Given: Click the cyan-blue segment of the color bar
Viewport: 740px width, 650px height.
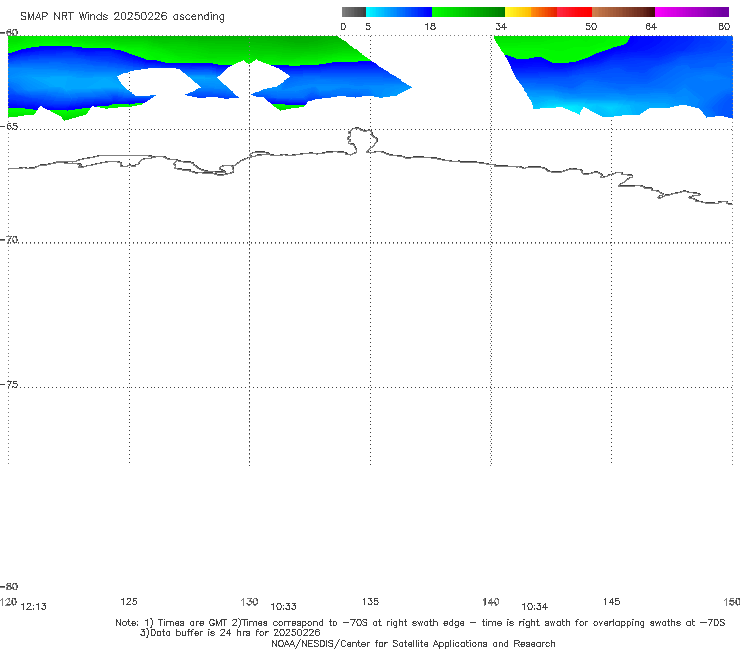Looking at the screenshot, I should click(x=399, y=12).
